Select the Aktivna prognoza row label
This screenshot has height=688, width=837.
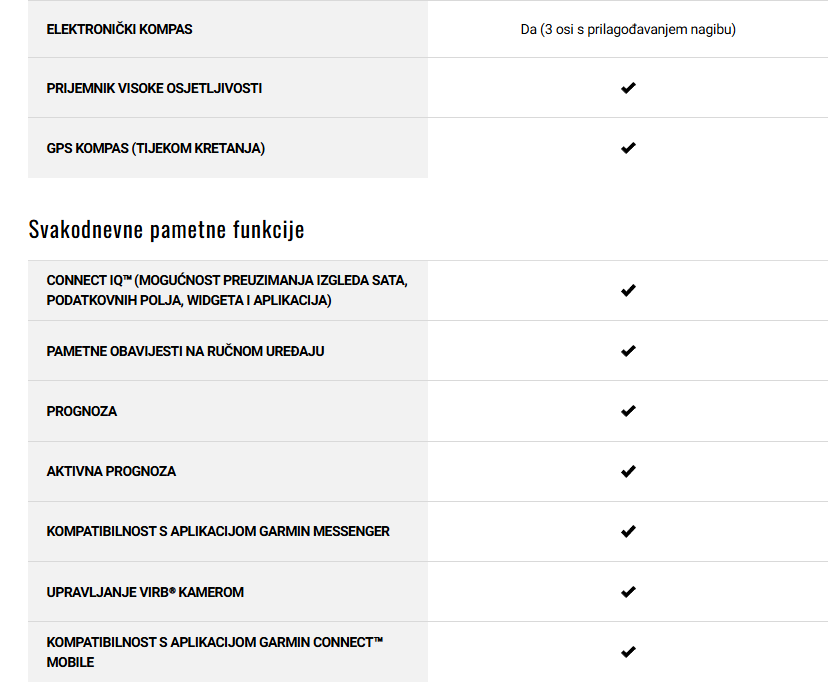click(x=111, y=471)
